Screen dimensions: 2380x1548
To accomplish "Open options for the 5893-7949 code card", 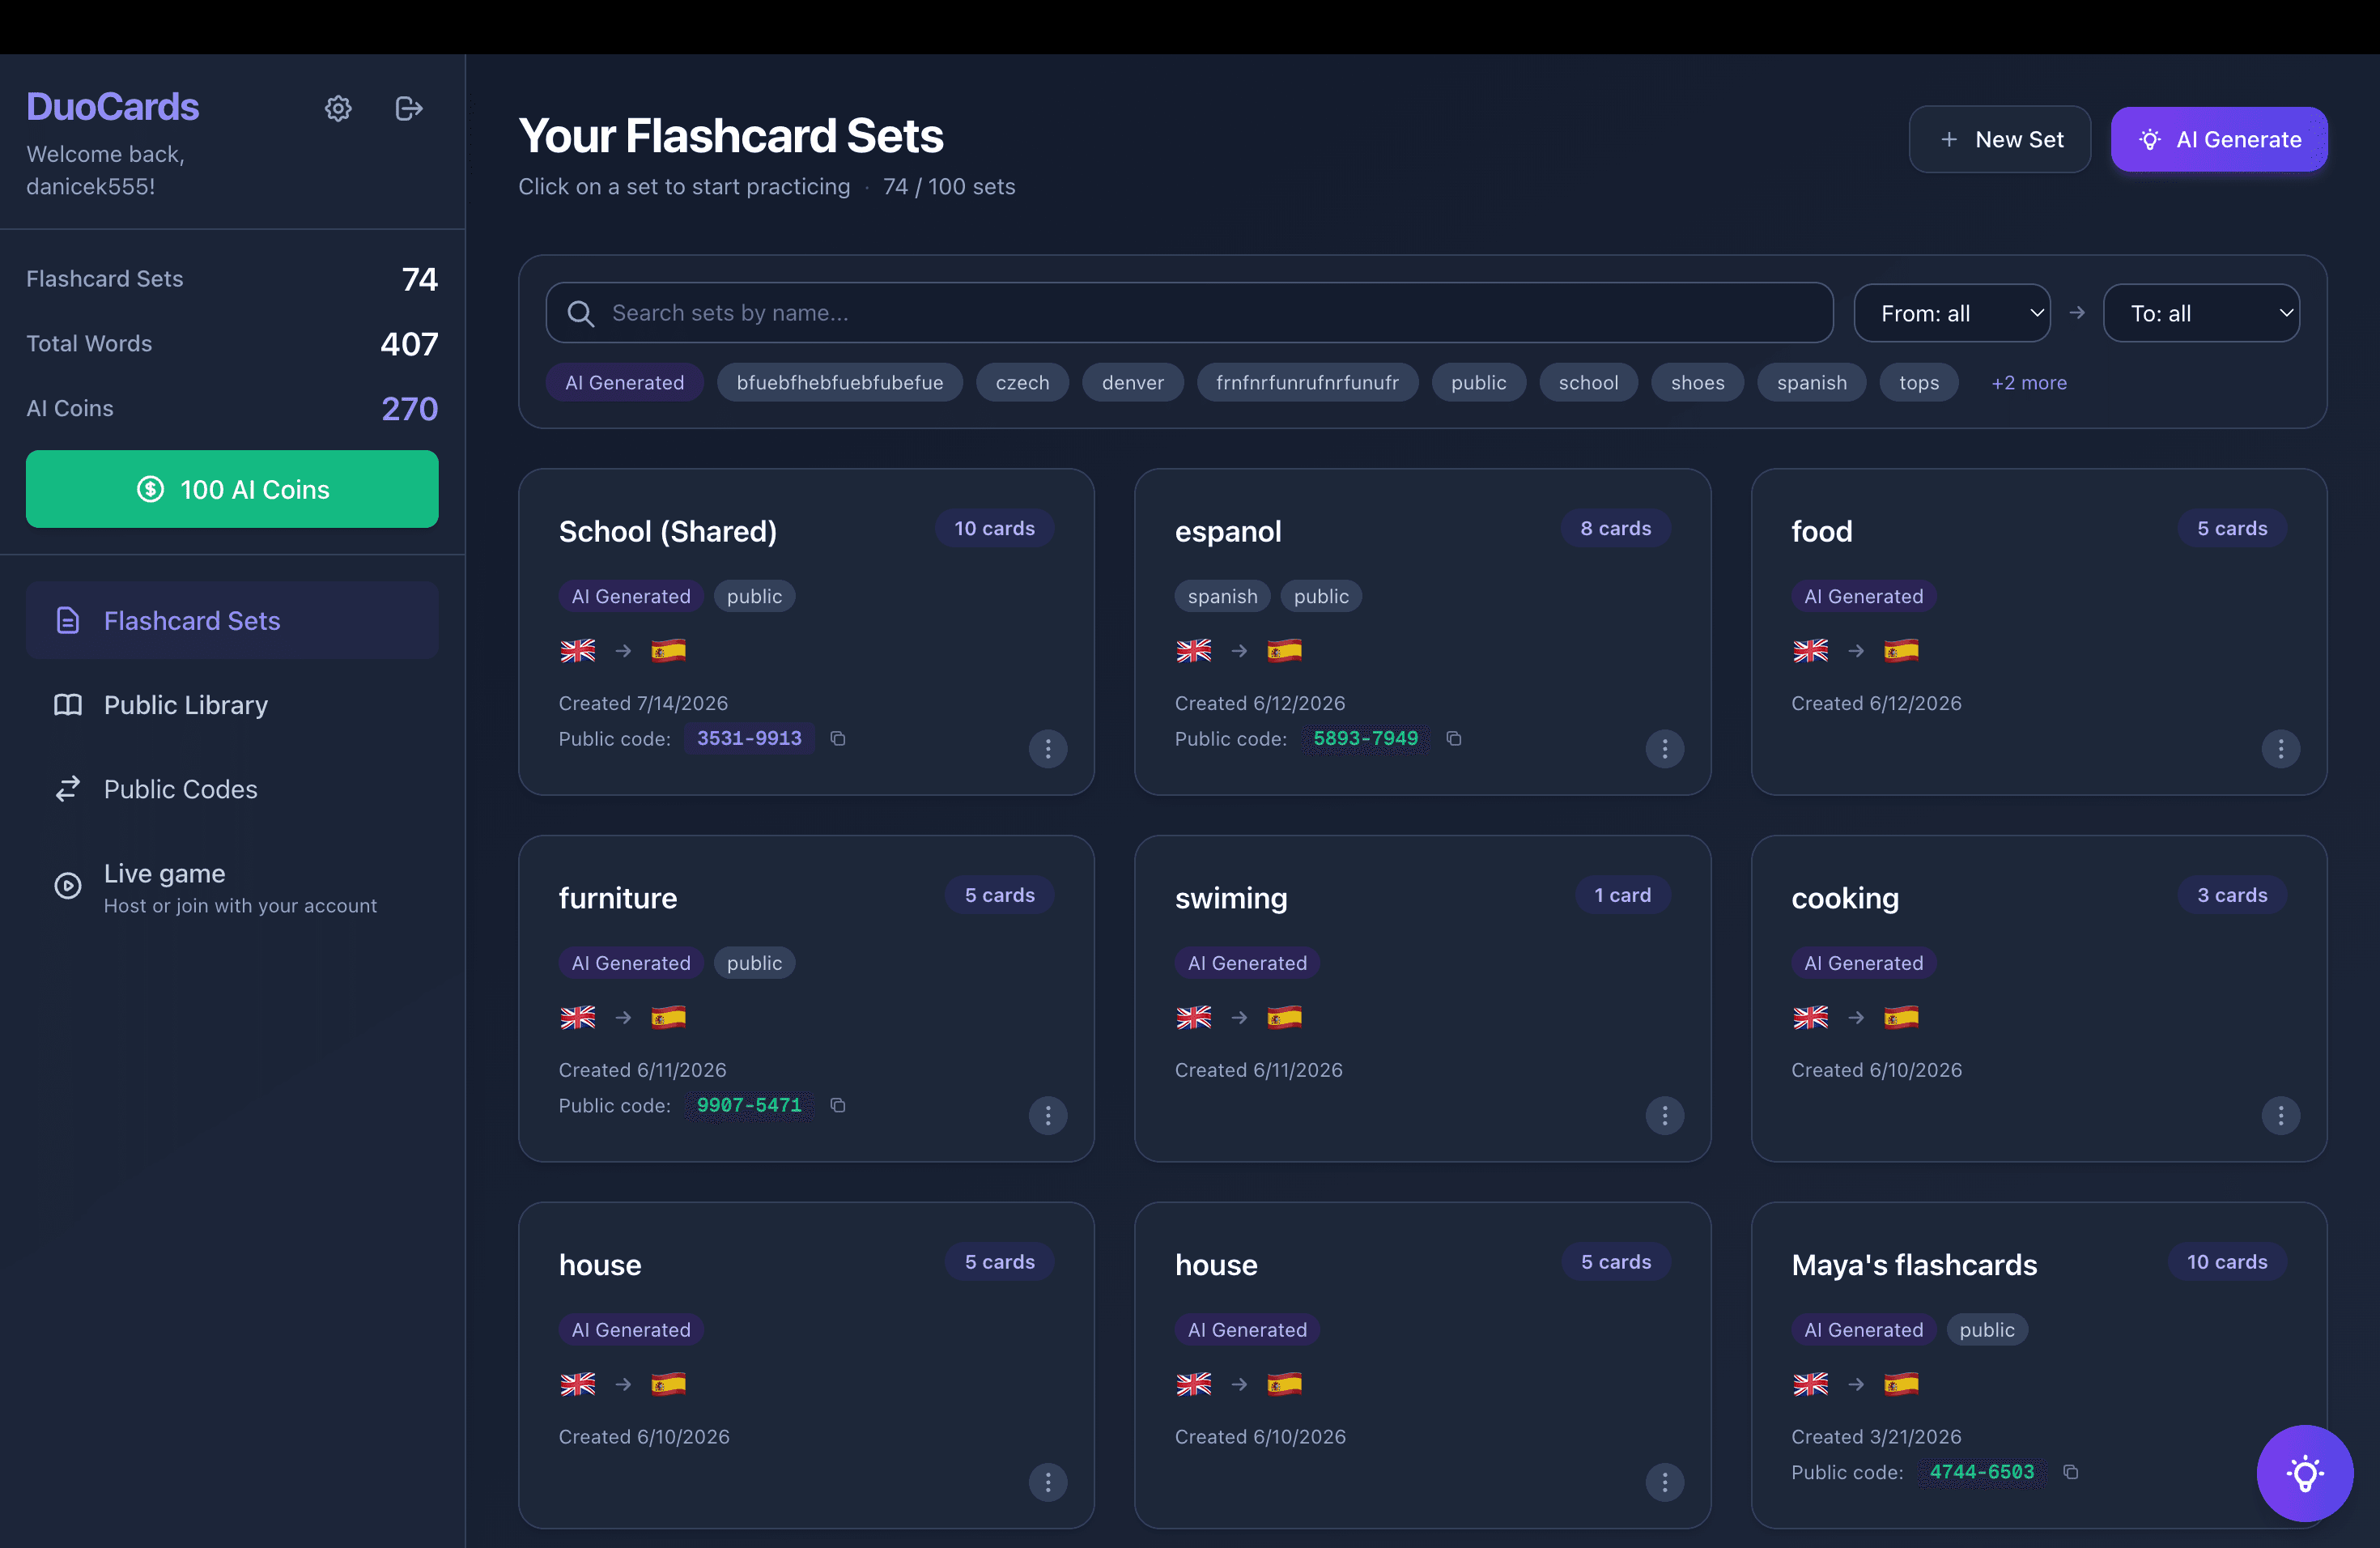I will click(x=1665, y=749).
